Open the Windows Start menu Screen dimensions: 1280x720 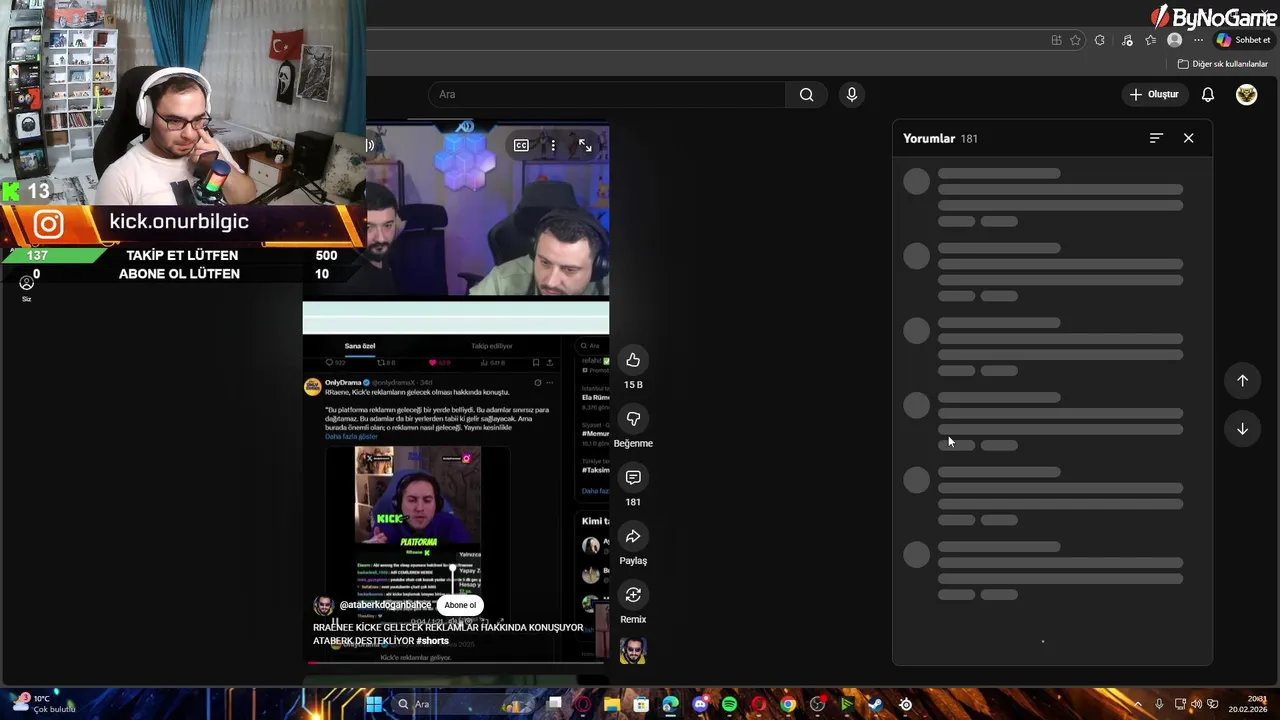[373, 704]
